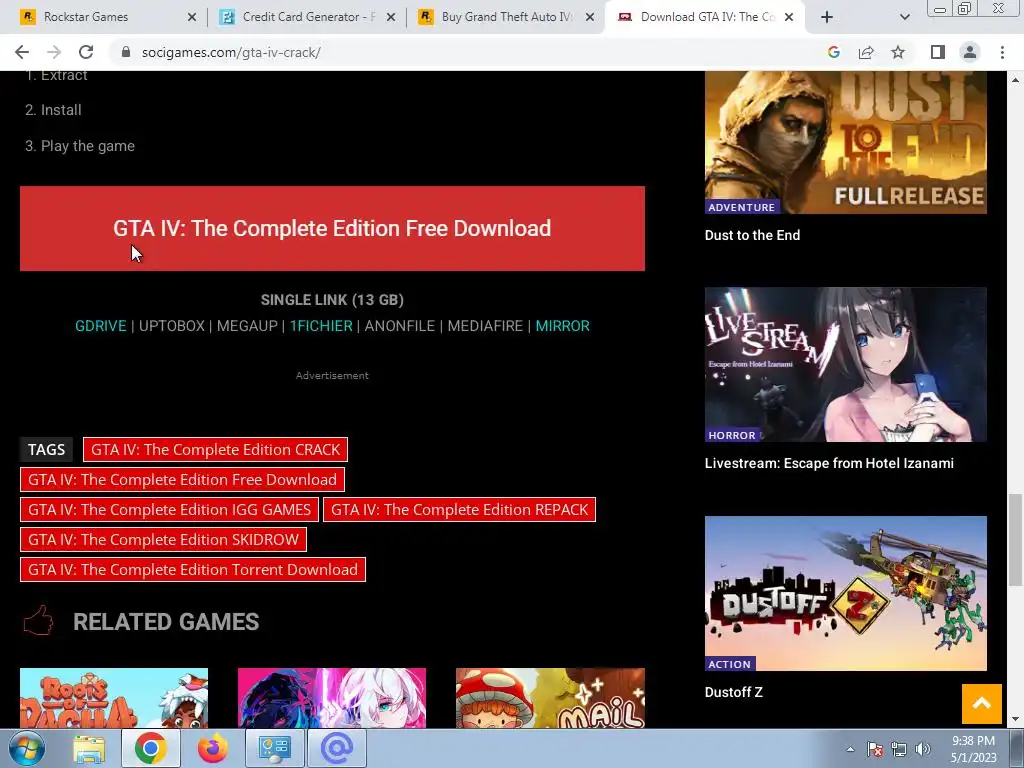Open the Chrome profile avatar

coord(970,52)
